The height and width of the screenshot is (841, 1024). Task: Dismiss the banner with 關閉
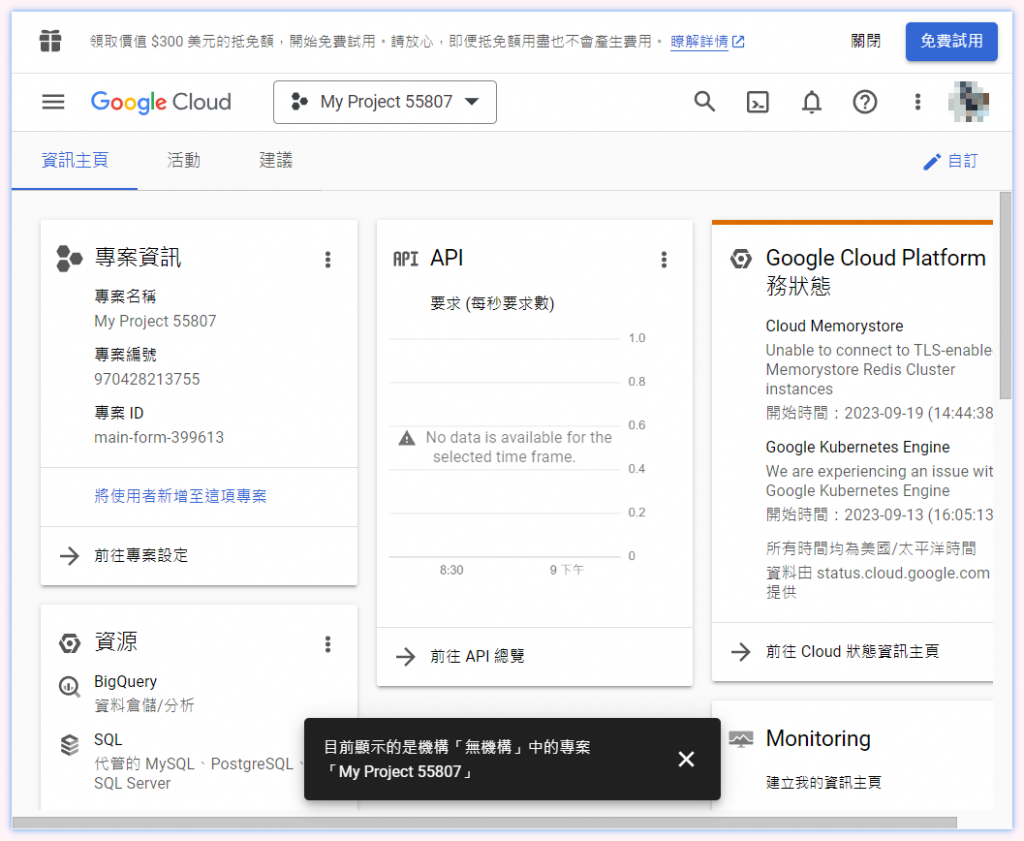865,41
